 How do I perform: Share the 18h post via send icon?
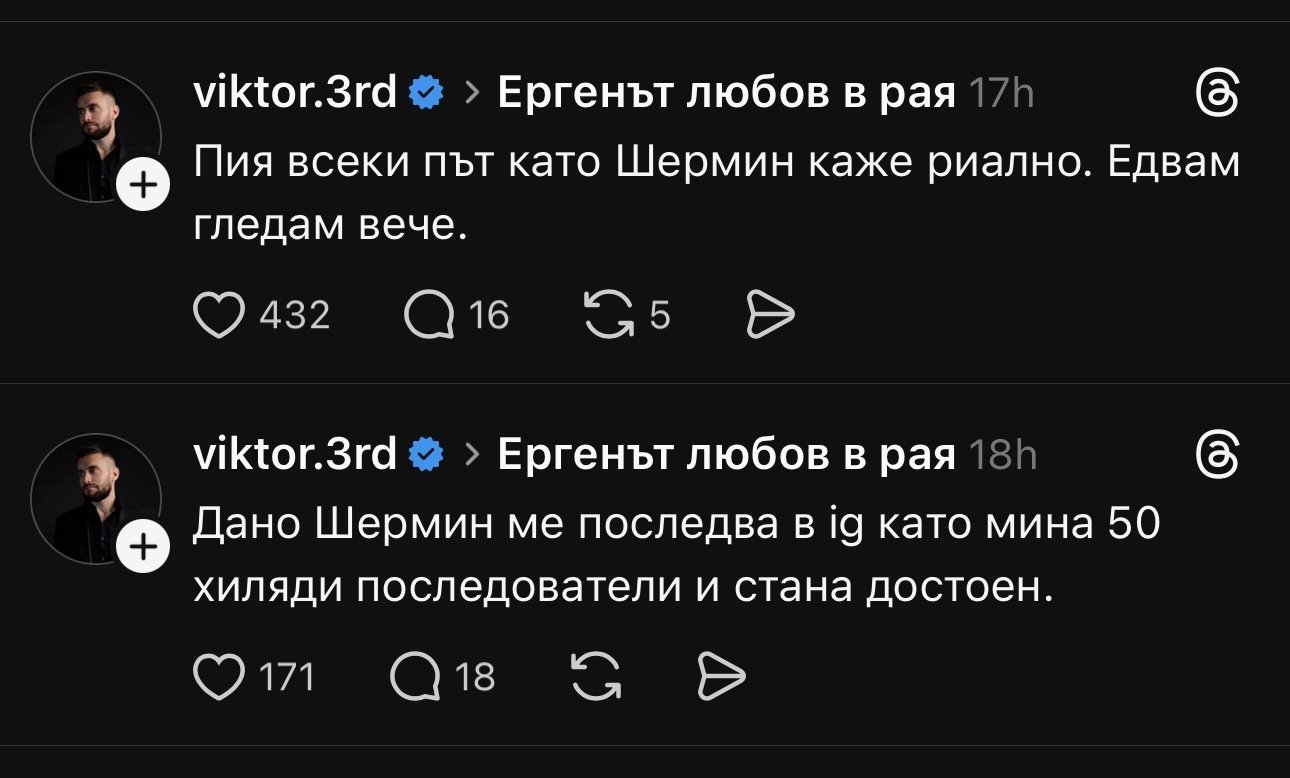click(720, 677)
